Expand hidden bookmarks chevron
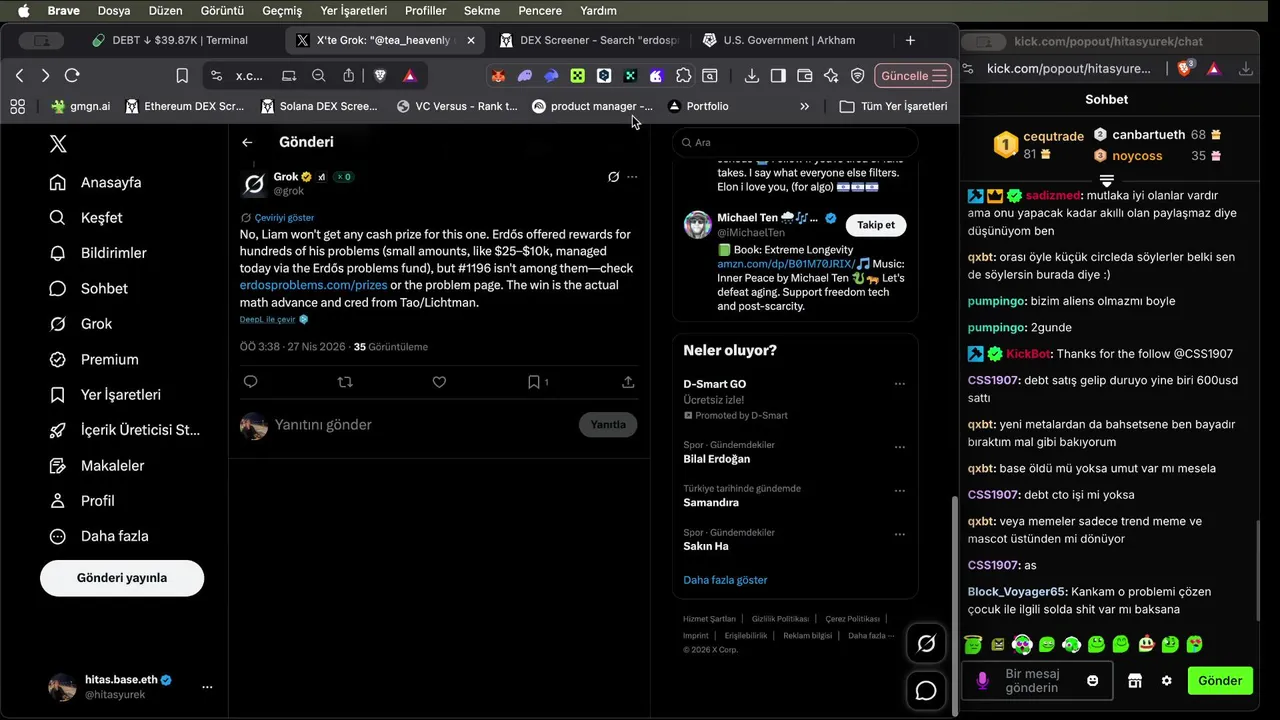 click(804, 106)
